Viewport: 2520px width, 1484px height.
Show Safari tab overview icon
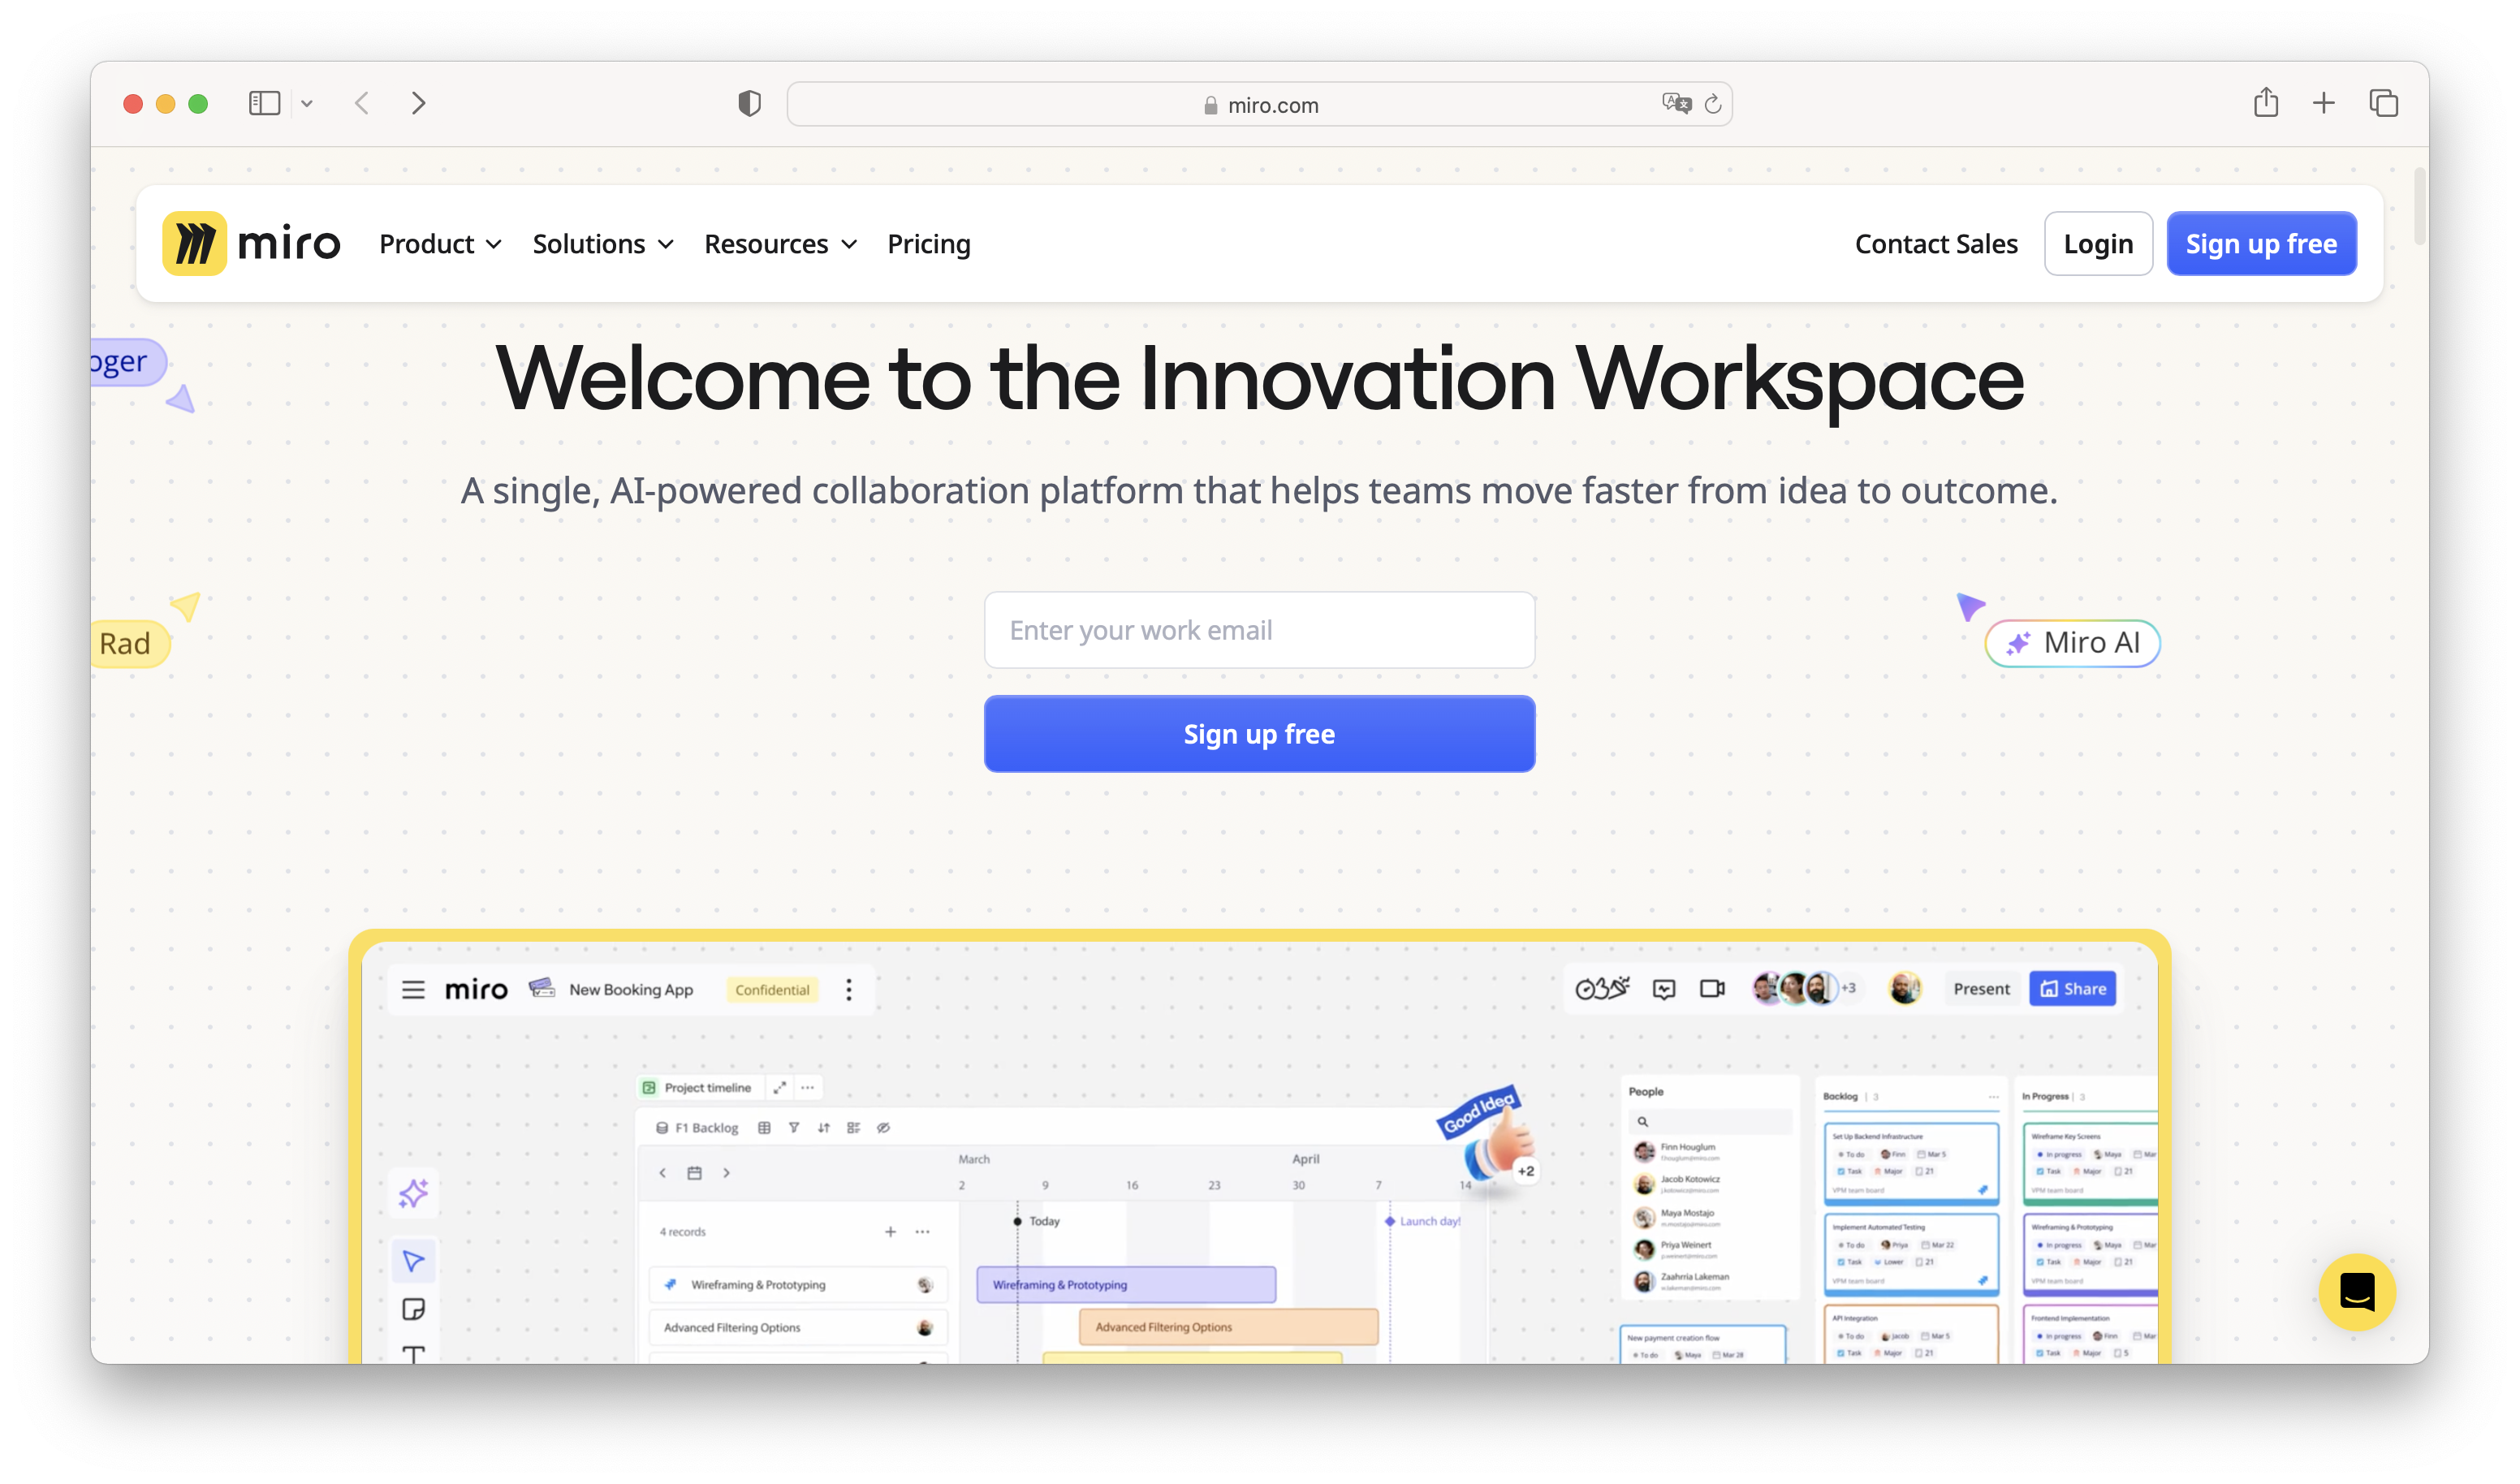pyautogui.click(x=2383, y=103)
